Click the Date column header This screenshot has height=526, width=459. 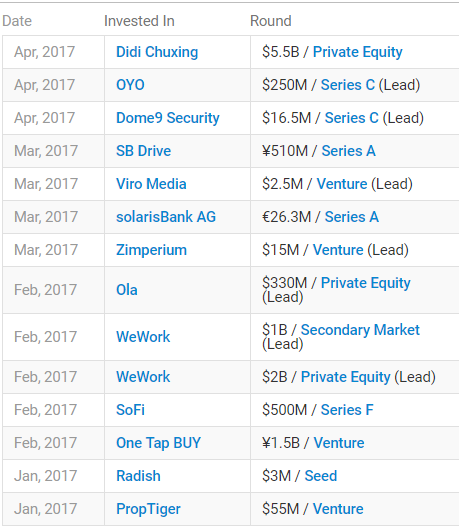(x=17, y=21)
